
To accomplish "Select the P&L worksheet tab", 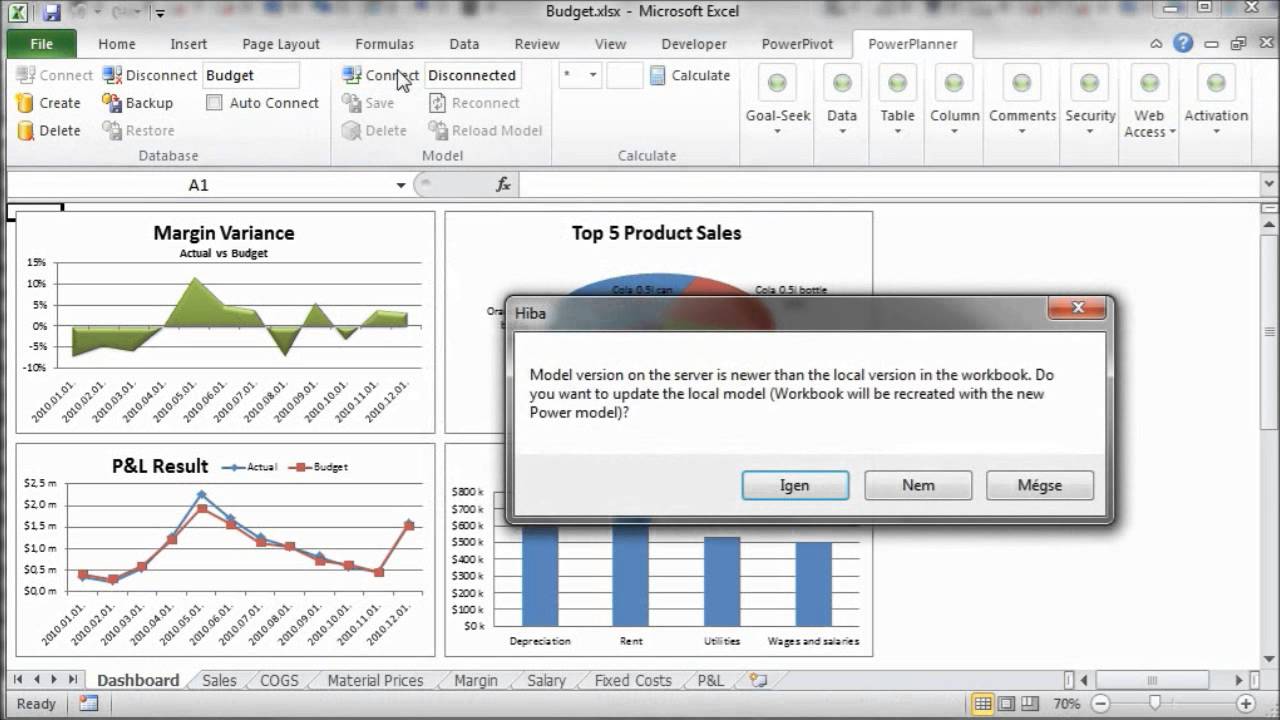I will [x=710, y=680].
